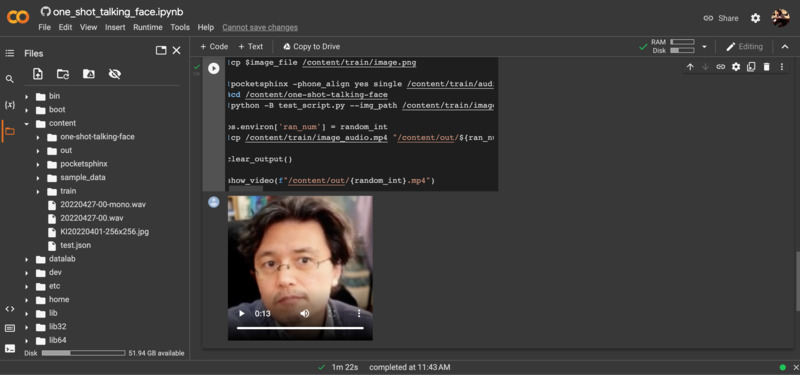Open the Edit menu
The height and width of the screenshot is (375, 800).
(65, 28)
